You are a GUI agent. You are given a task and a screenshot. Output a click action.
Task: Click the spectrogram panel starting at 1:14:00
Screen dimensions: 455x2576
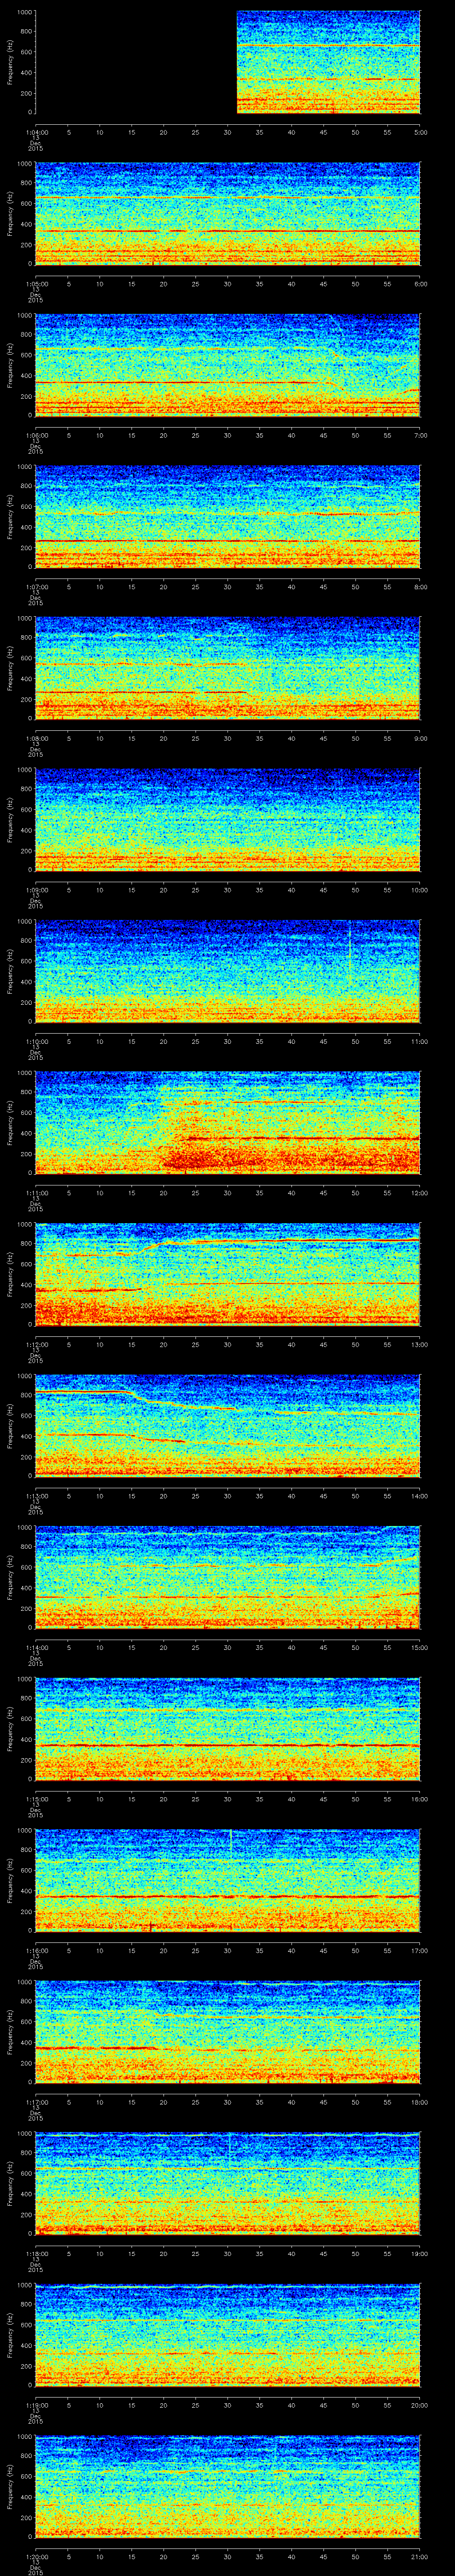228,1577
